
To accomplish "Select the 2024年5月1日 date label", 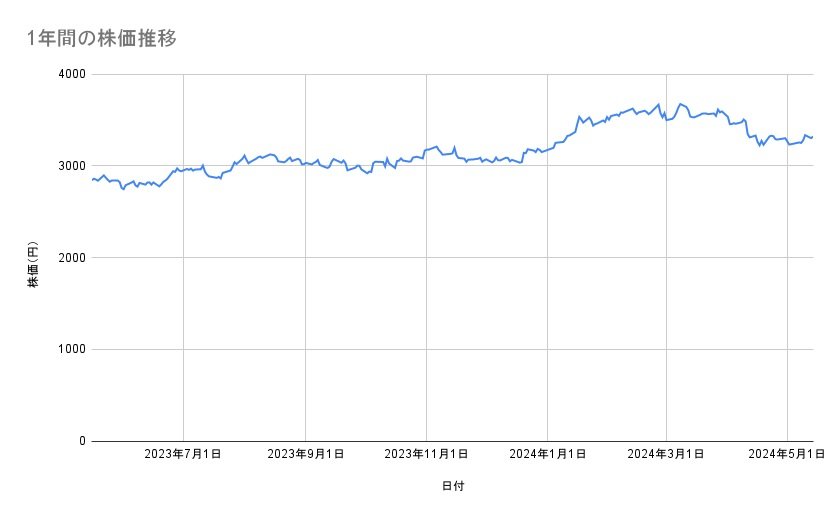I will (x=787, y=455).
